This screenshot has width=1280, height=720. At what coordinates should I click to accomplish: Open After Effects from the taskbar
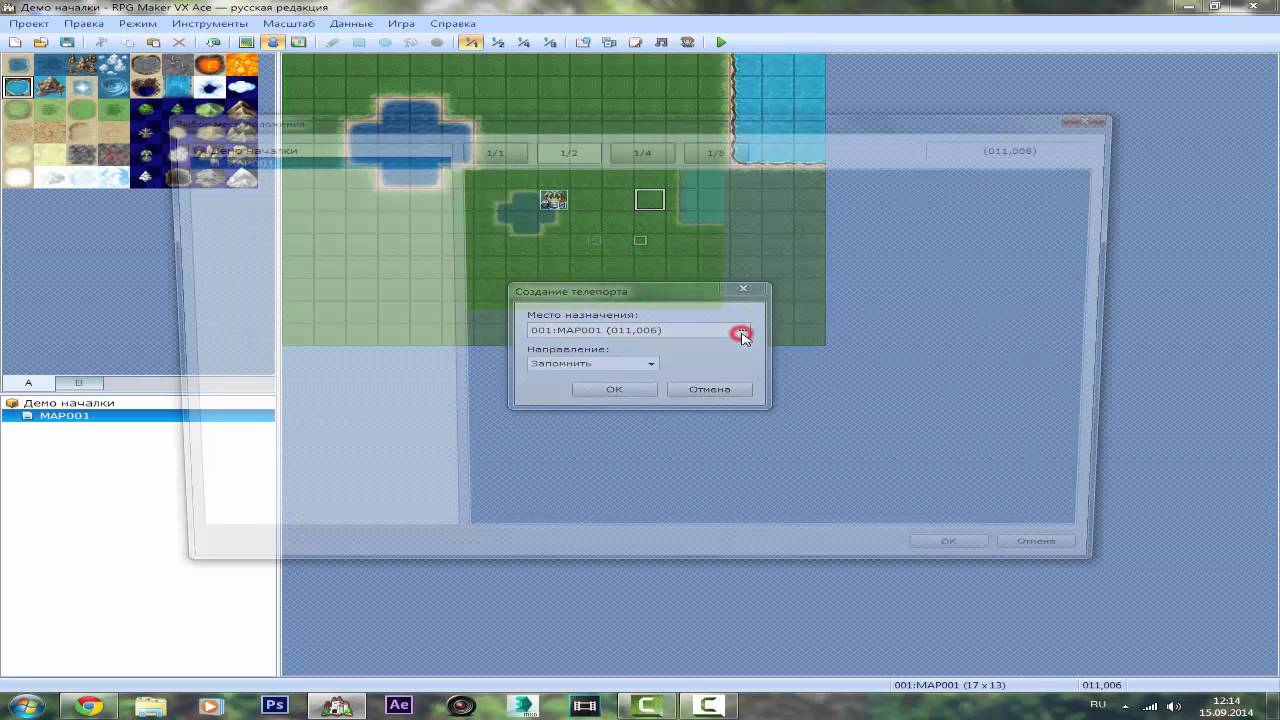click(x=399, y=706)
